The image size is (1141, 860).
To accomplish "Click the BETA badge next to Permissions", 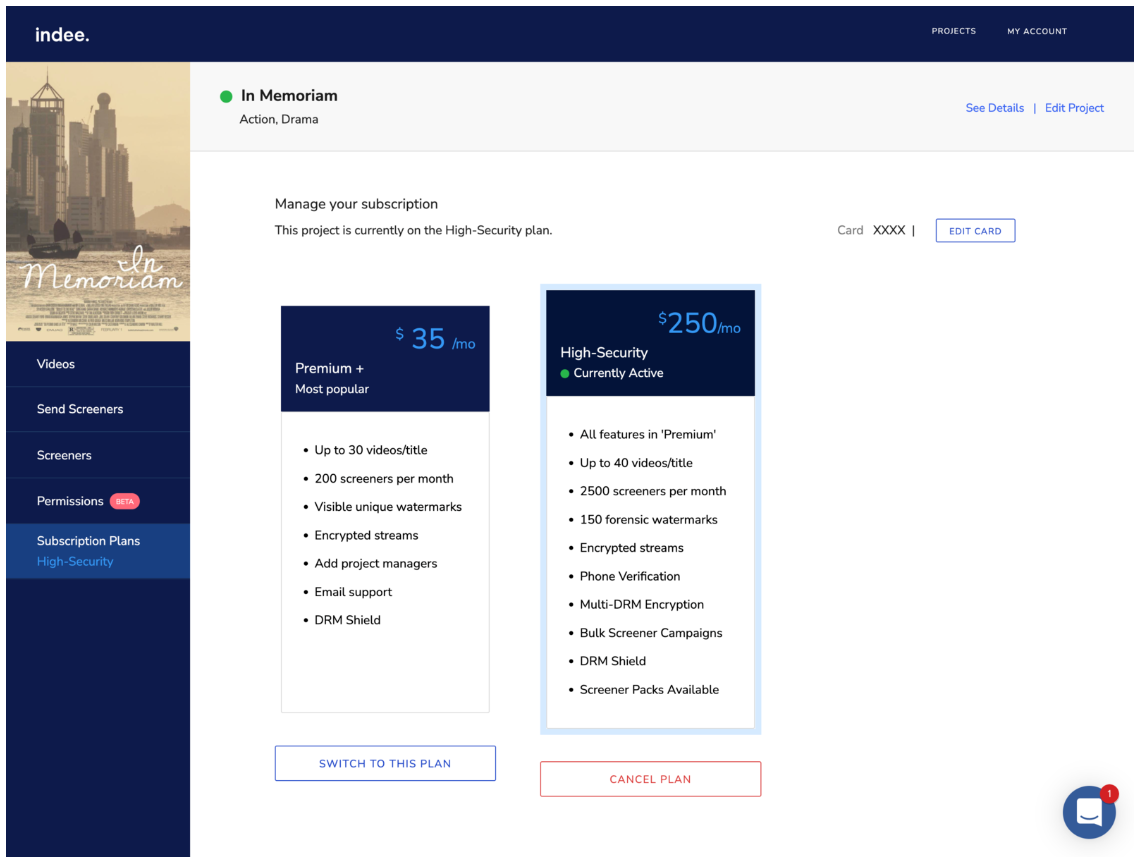I will coord(125,501).
